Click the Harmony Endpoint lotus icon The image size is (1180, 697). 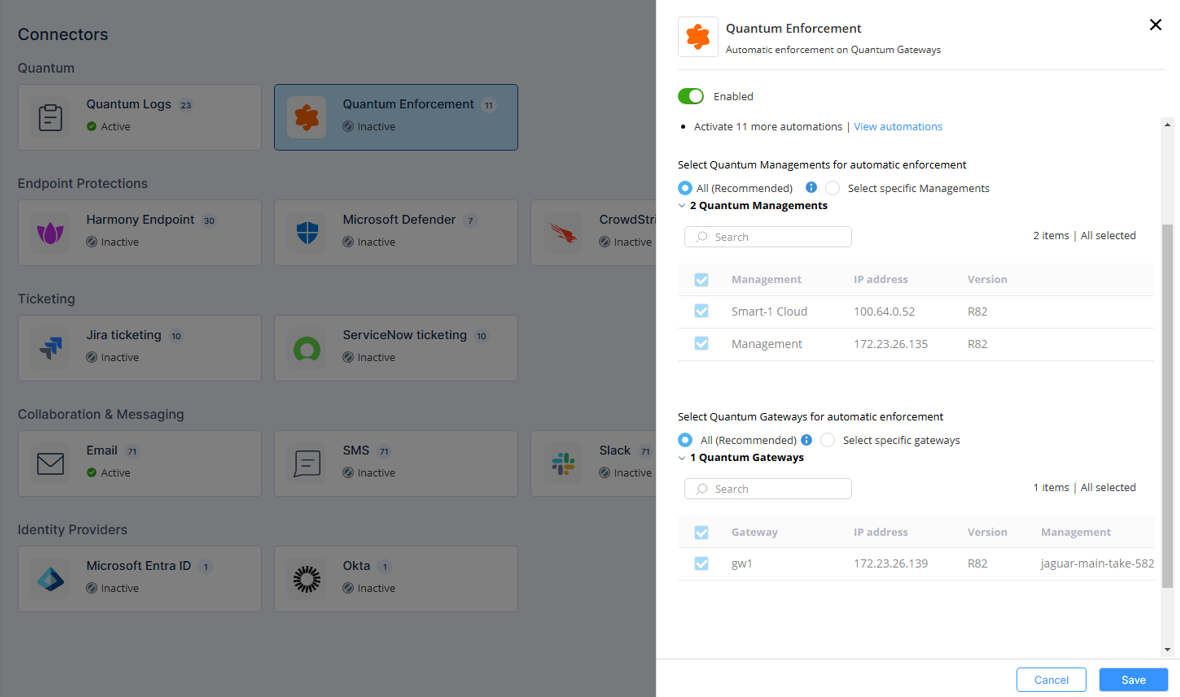50,233
